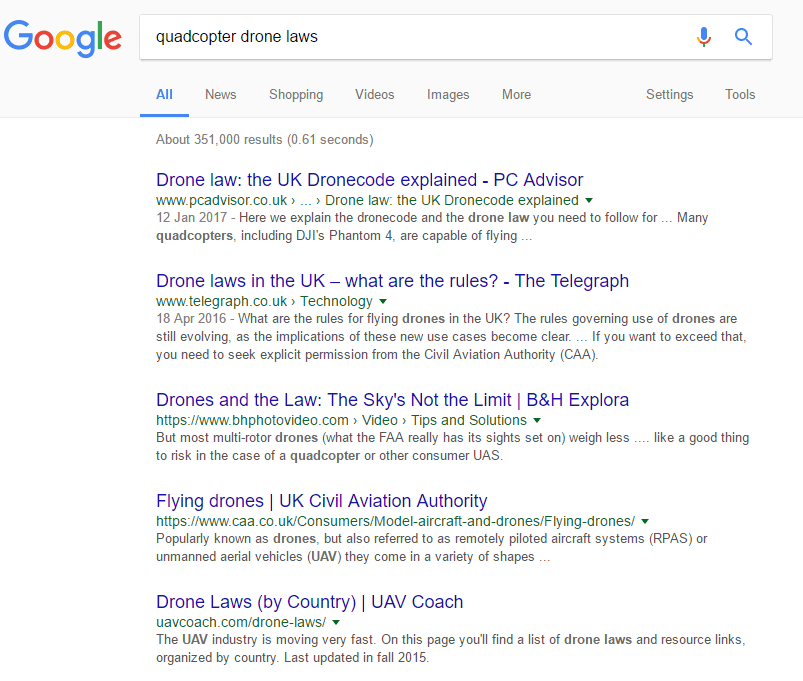This screenshot has width=803, height=681.
Task: Expand dropdown arrow beside telegraph.co.uk URL
Action: pyautogui.click(x=383, y=301)
